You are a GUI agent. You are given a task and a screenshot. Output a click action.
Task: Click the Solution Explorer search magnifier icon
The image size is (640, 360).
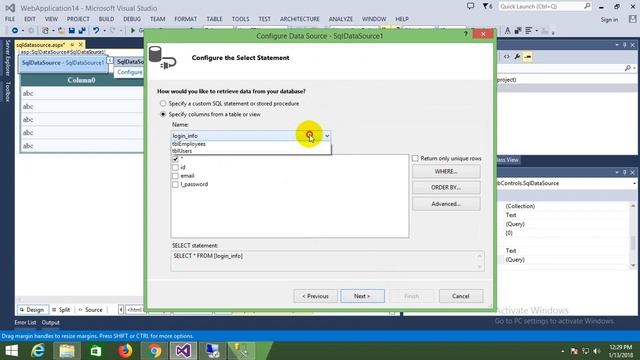[627, 68]
